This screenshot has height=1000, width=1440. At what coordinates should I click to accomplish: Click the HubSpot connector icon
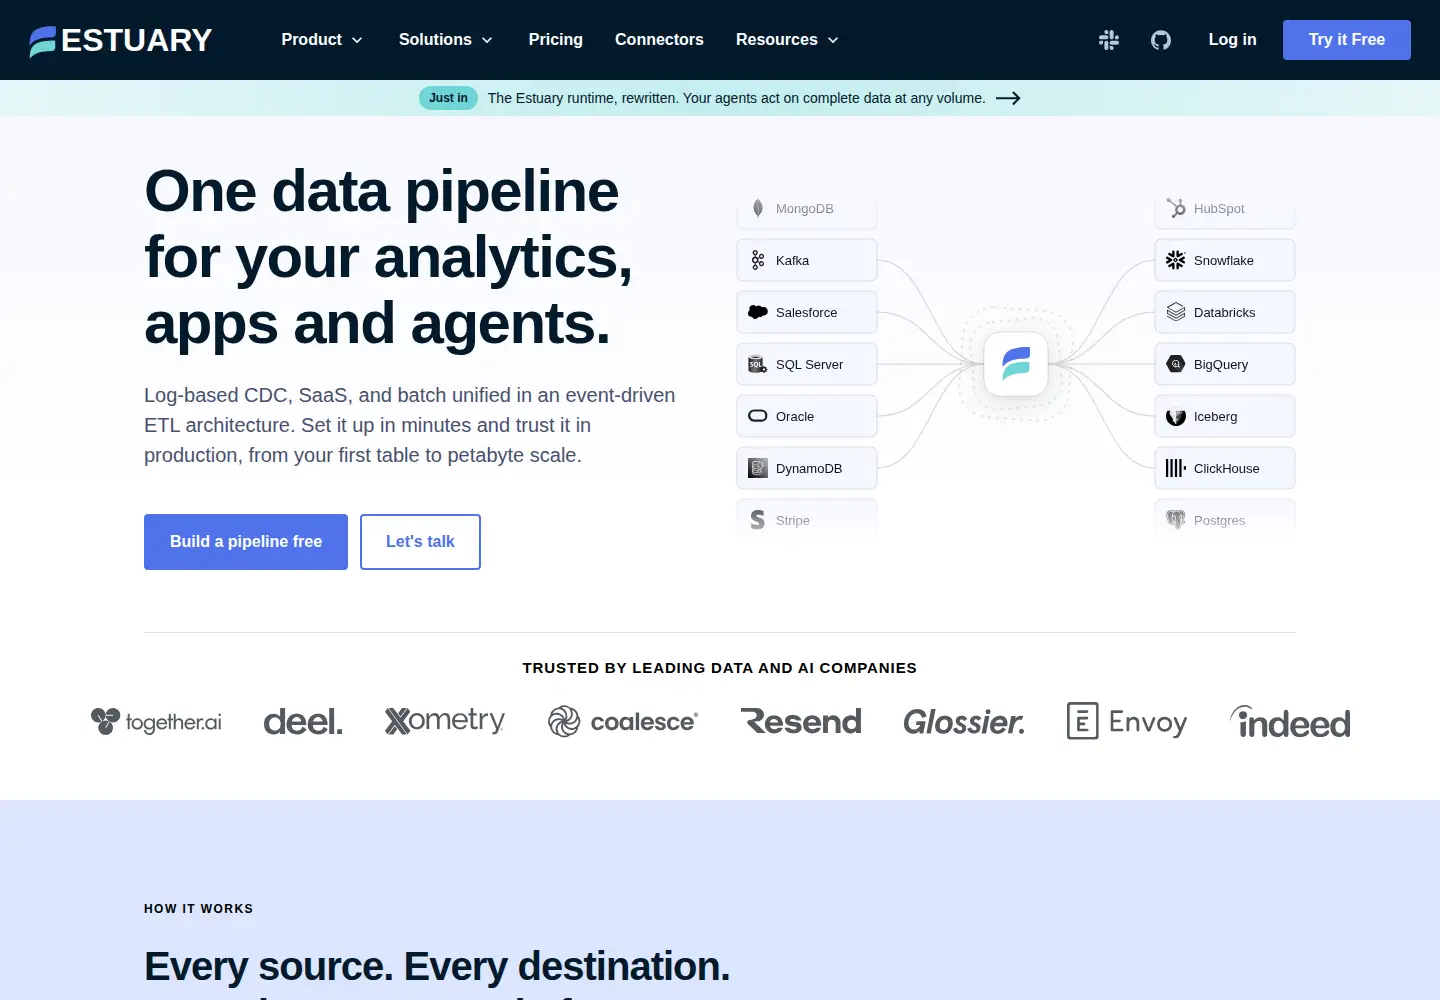1176,208
